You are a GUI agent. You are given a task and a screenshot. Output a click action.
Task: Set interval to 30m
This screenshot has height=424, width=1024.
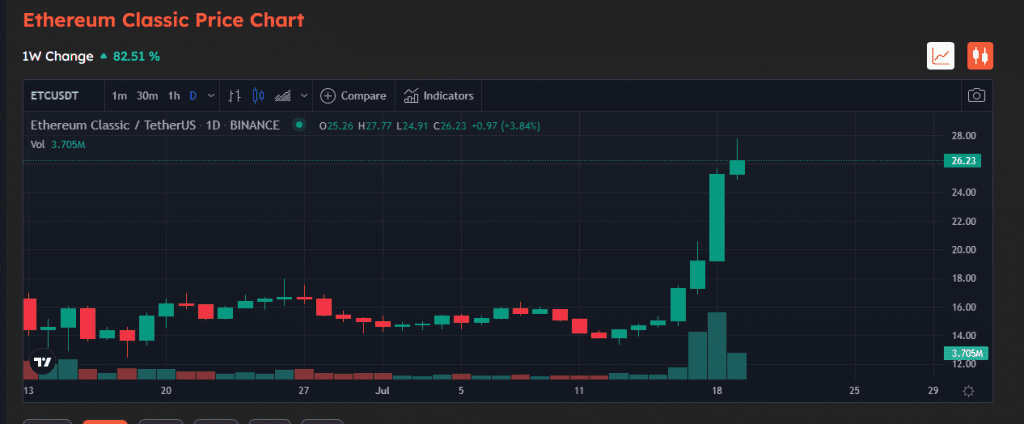point(147,96)
